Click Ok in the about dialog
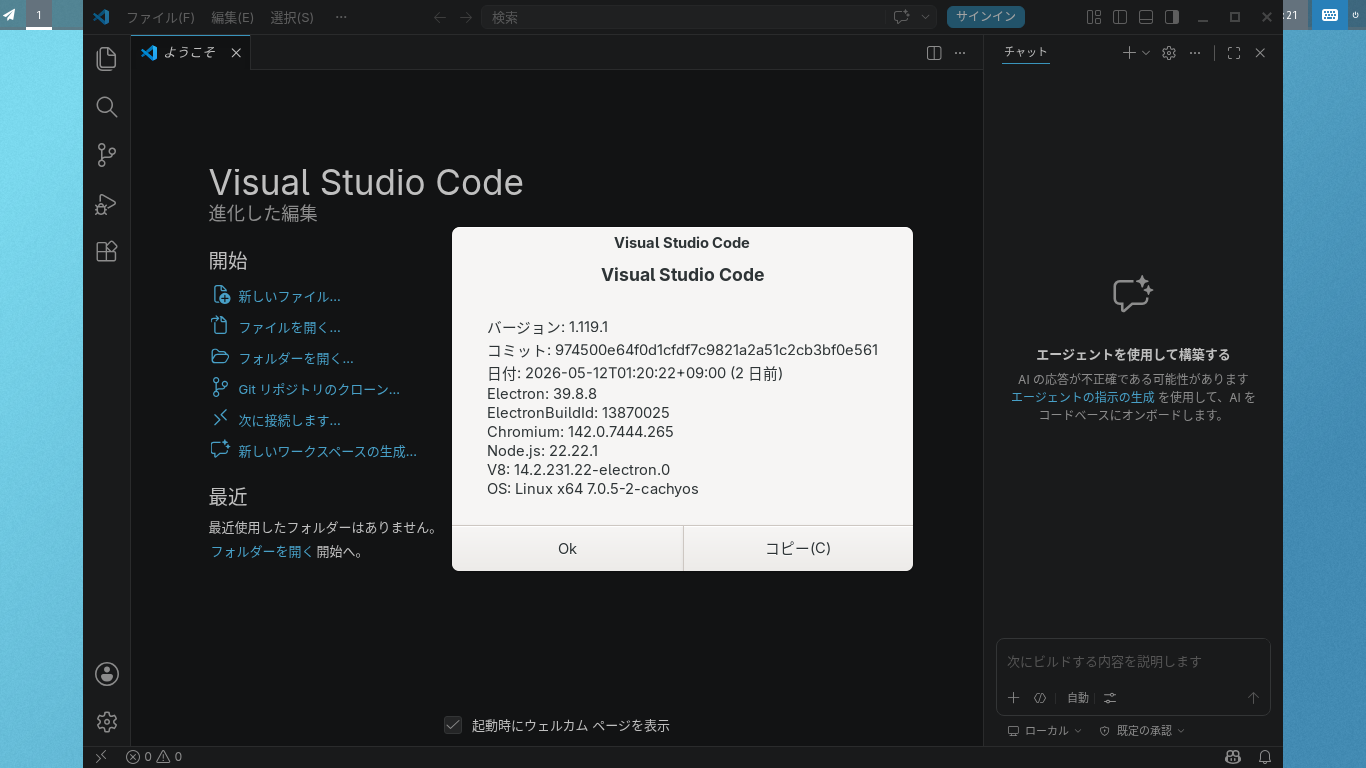The width and height of the screenshot is (1366, 768). click(567, 548)
